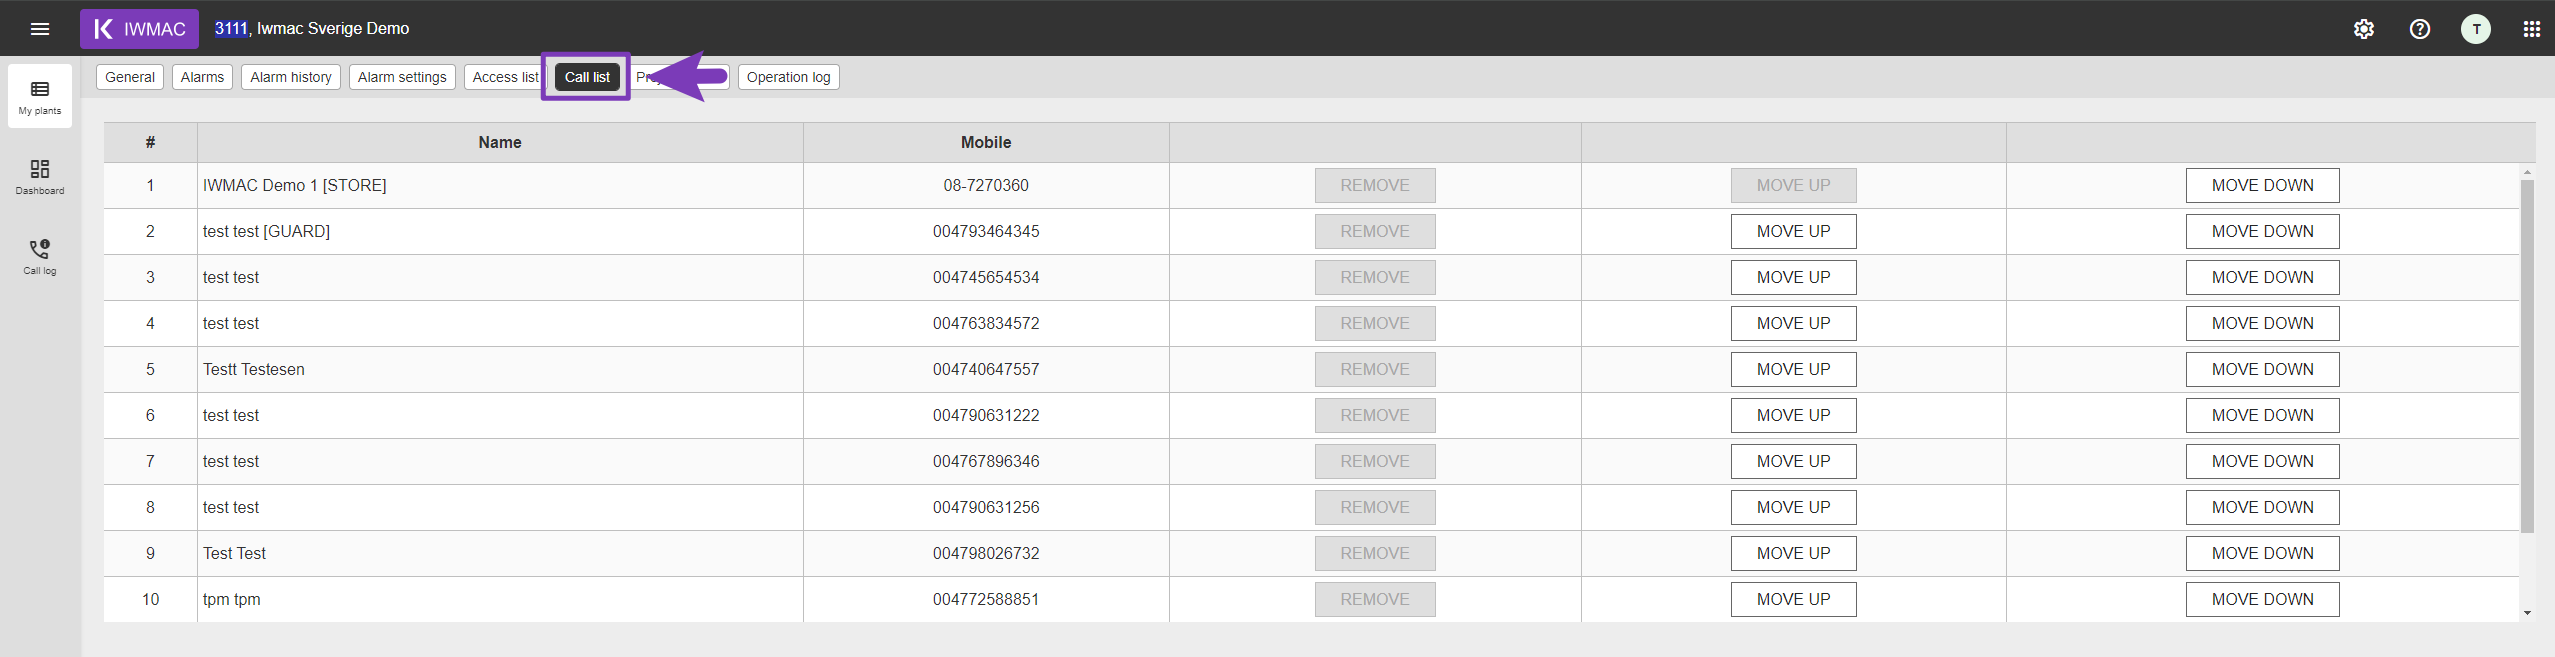Open Dashboard from the sidebar
Image resolution: width=2555 pixels, height=657 pixels.
[x=40, y=176]
